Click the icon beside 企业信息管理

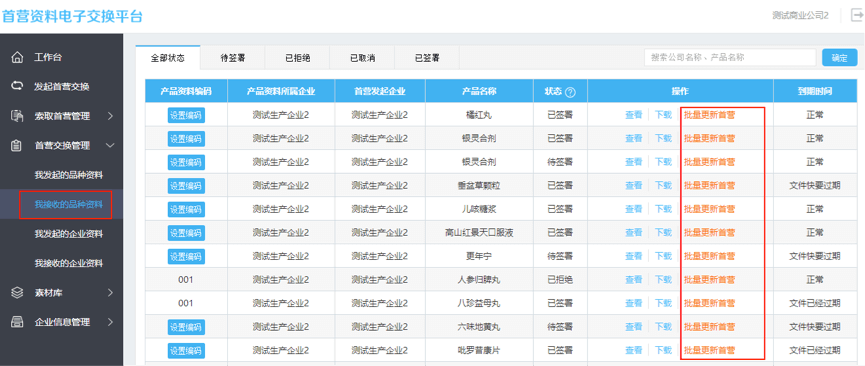tap(18, 322)
